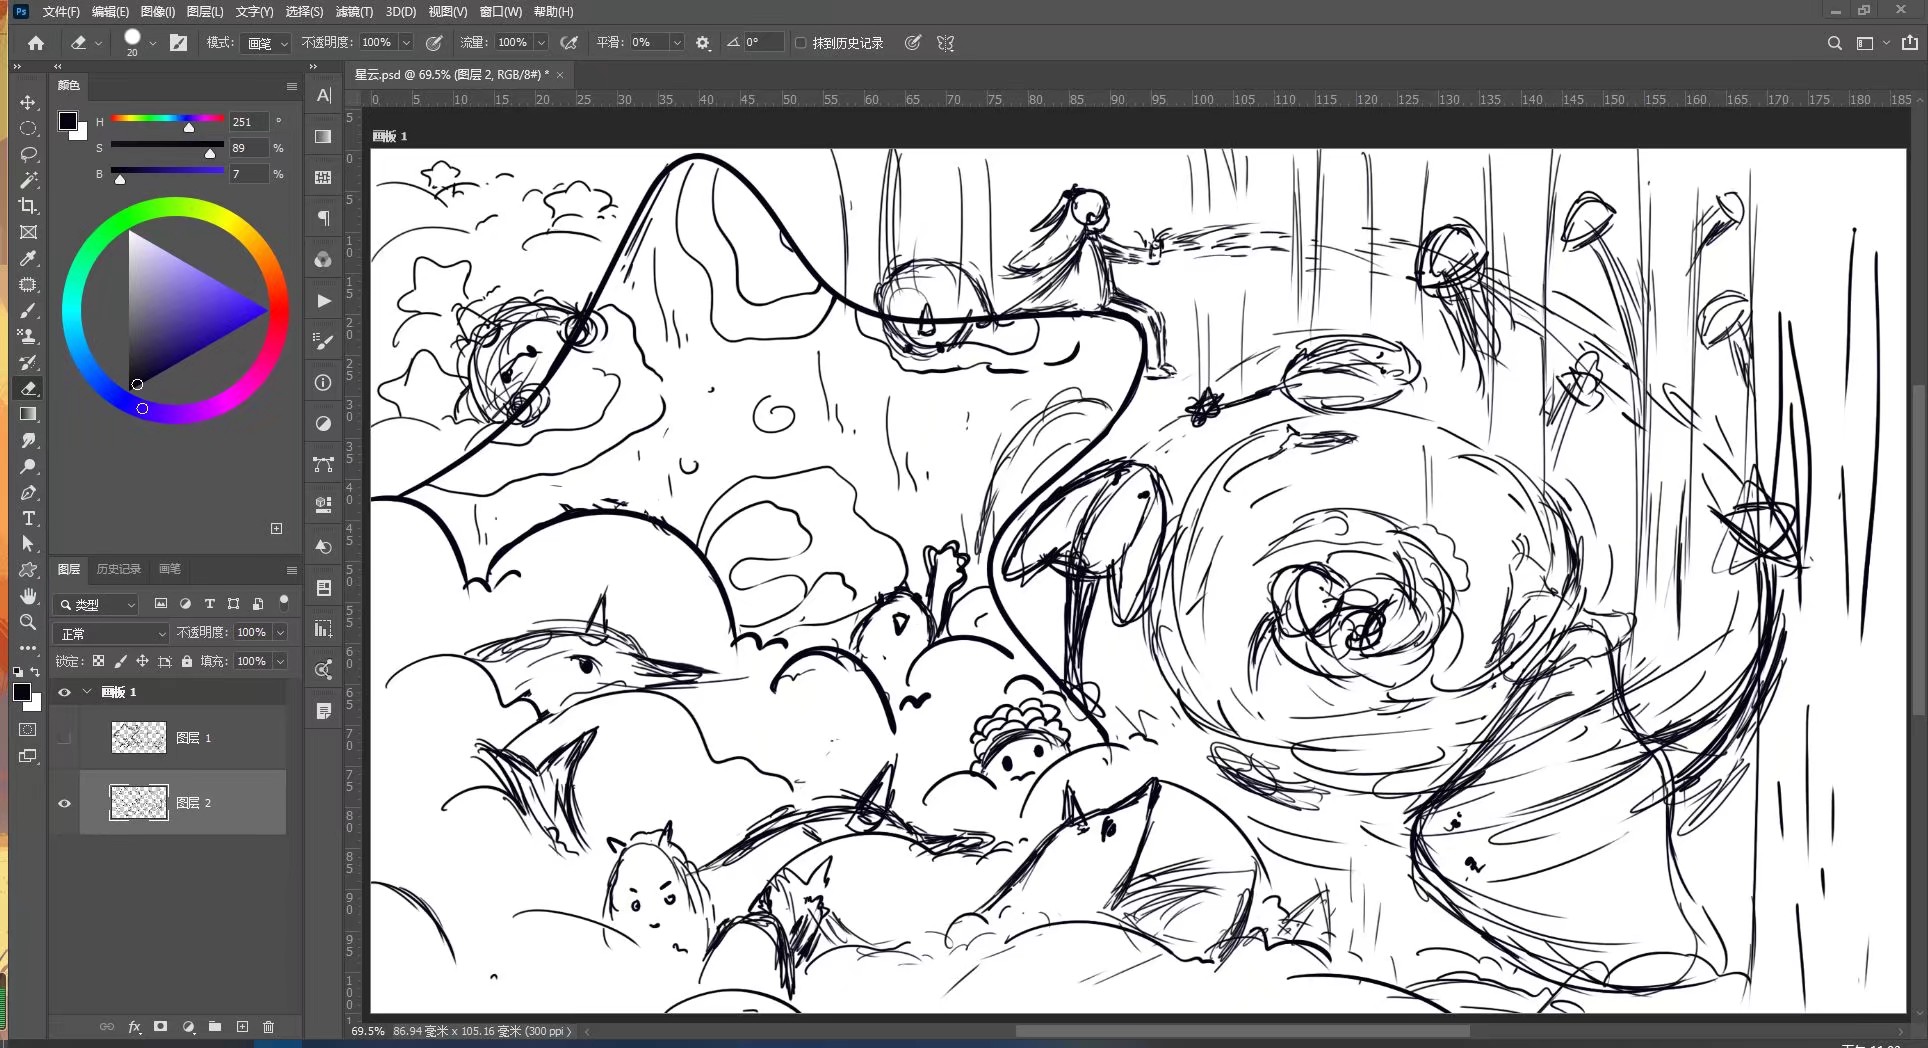Open the 文件(F) menu
Screen dimensions: 1928x1048
[x=61, y=12]
